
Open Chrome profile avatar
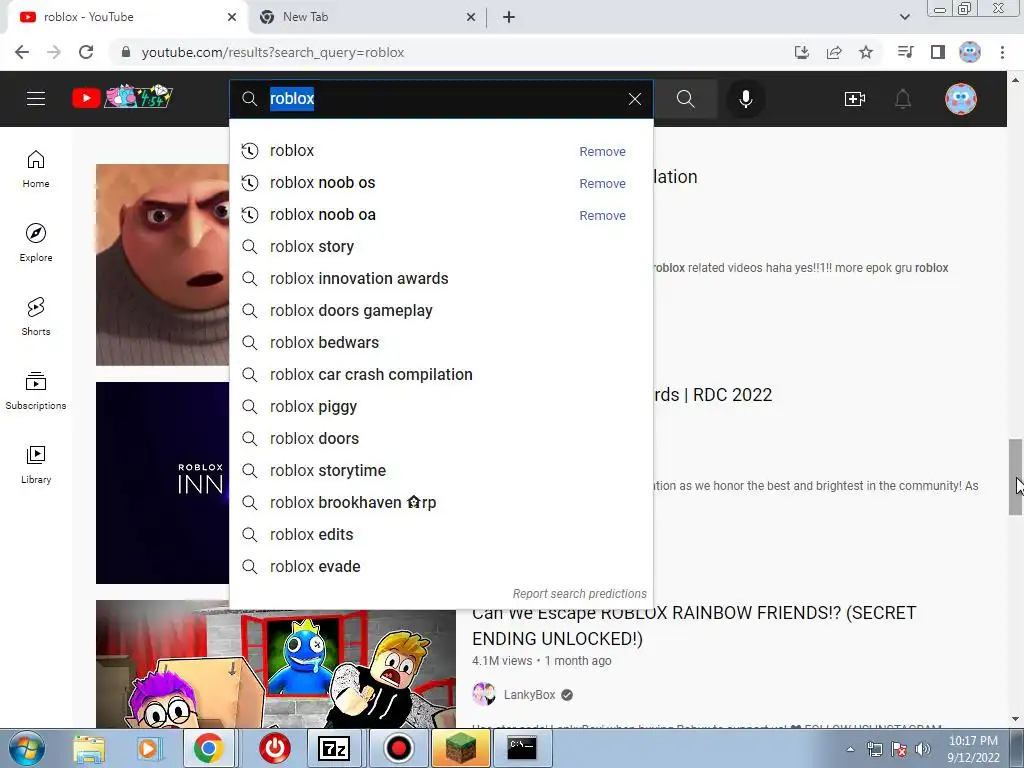pos(970,52)
